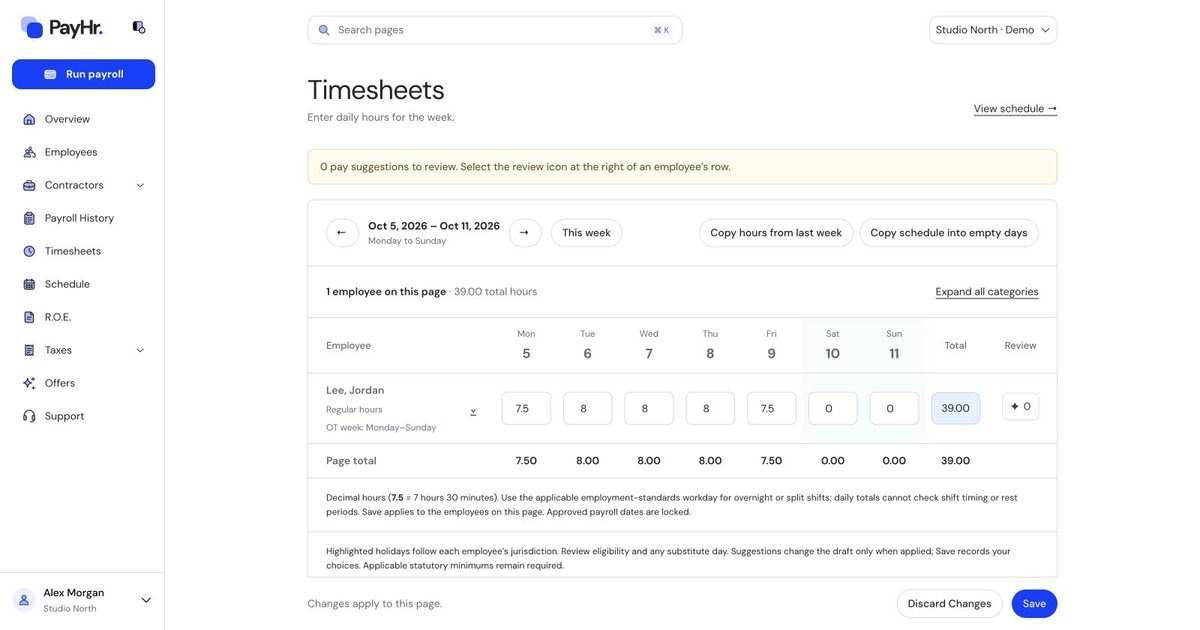Click the Sun 11 column header
This screenshot has height=630, width=1200.
(894, 346)
